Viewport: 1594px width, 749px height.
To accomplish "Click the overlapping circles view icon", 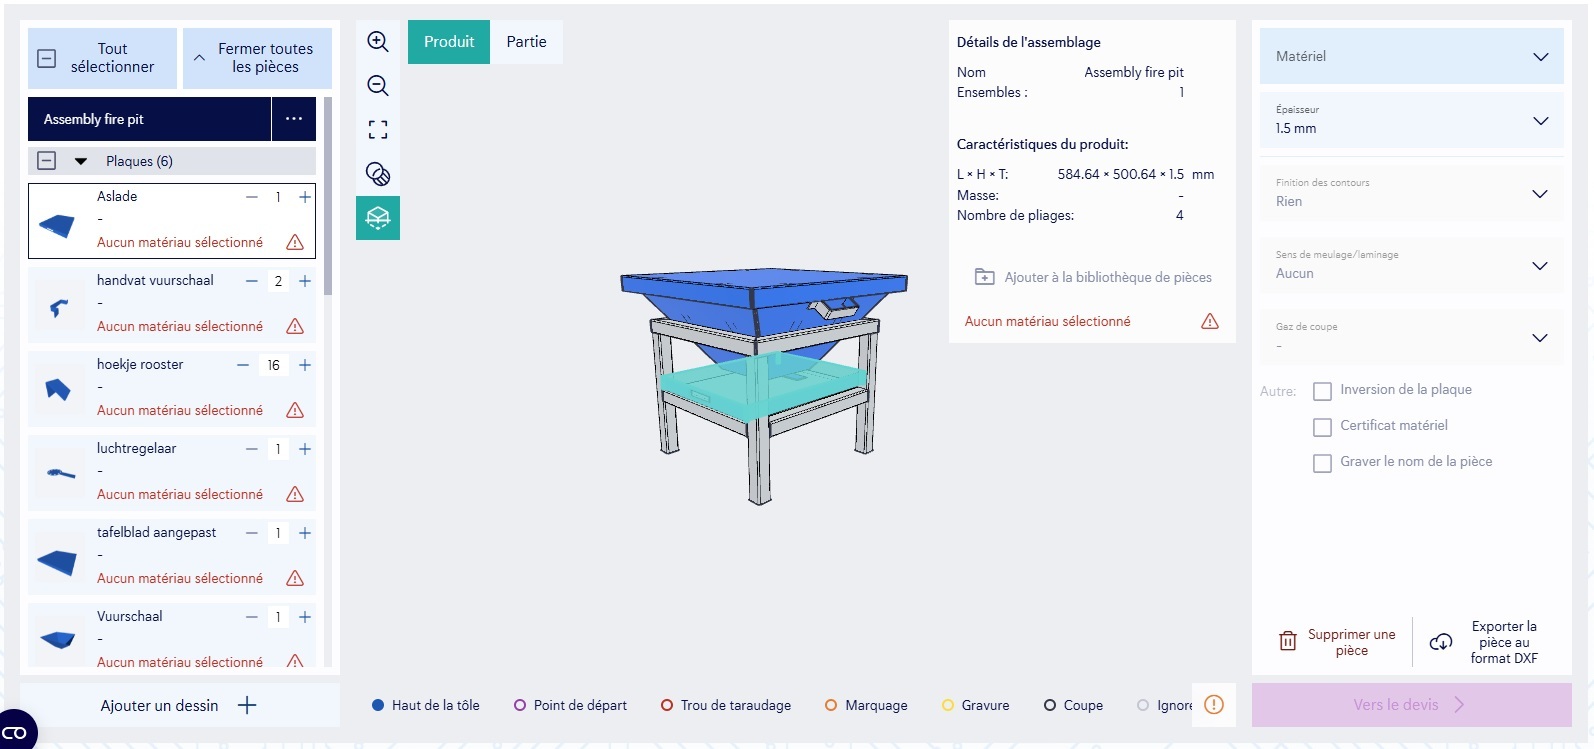I will pos(378,174).
